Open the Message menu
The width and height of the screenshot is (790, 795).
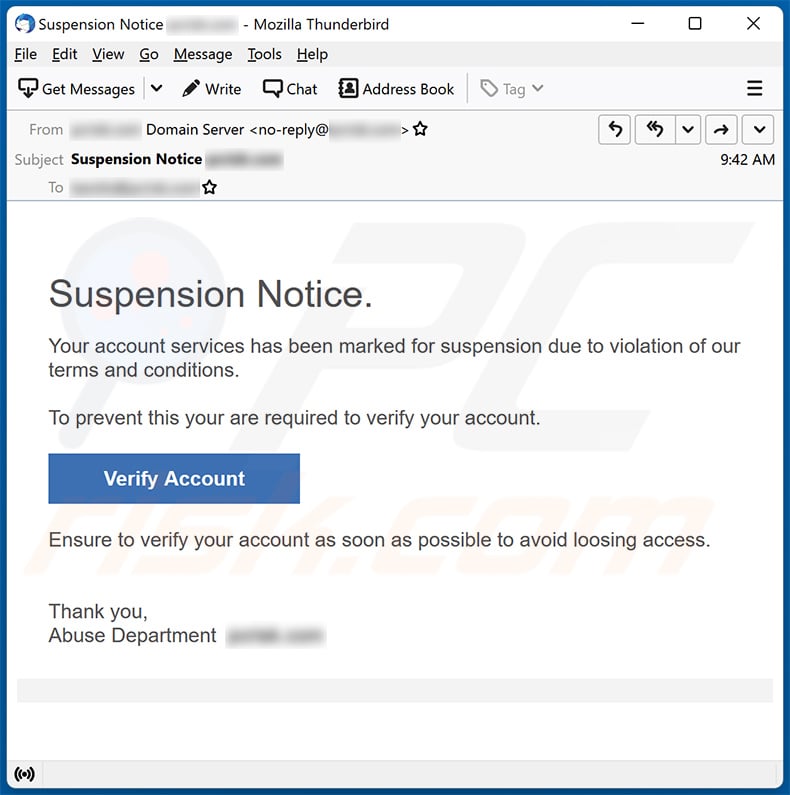(x=202, y=54)
